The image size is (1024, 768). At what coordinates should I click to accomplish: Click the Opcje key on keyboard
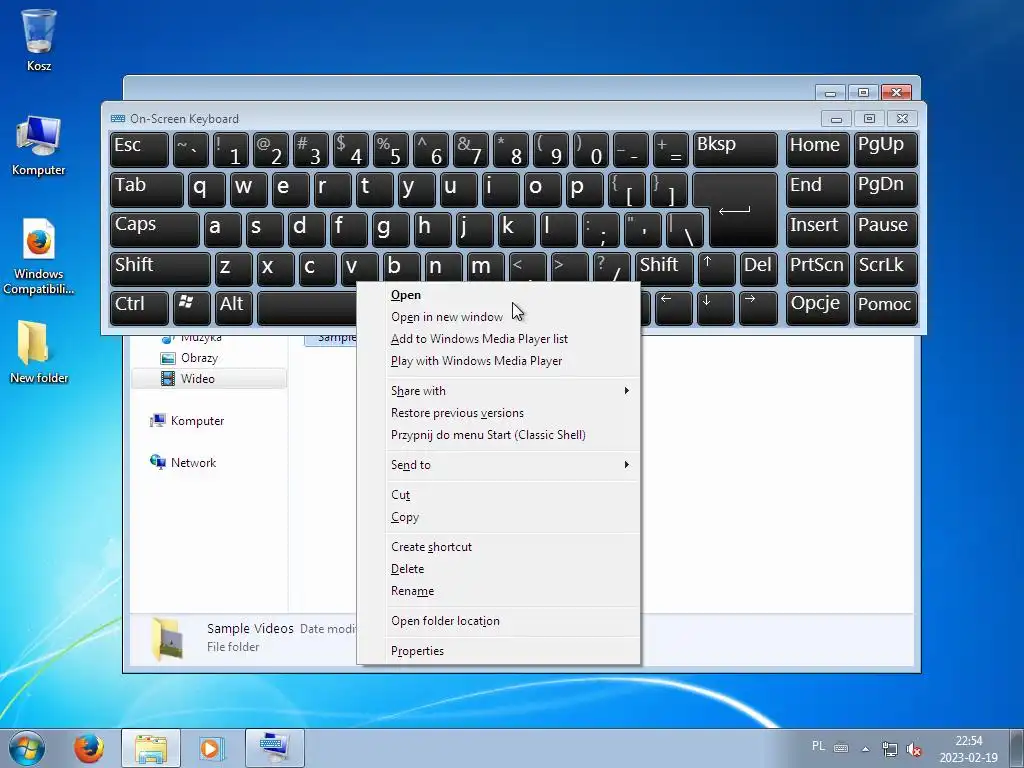point(818,308)
